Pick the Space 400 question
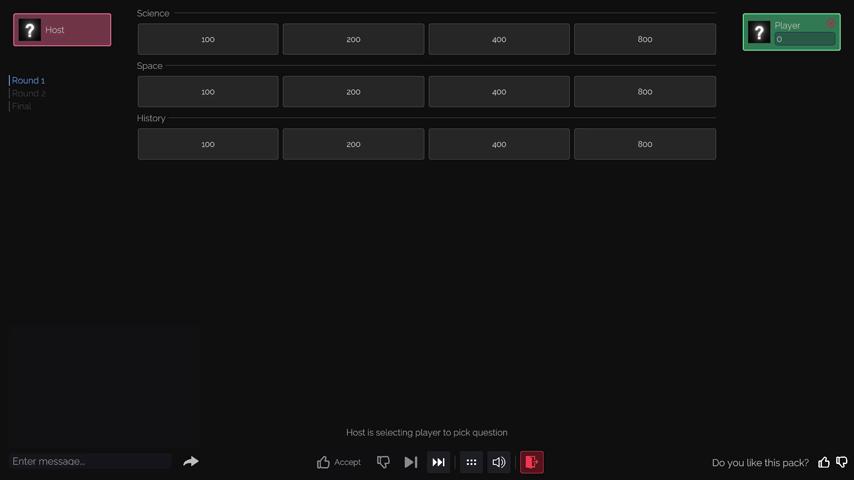 [x=499, y=92]
